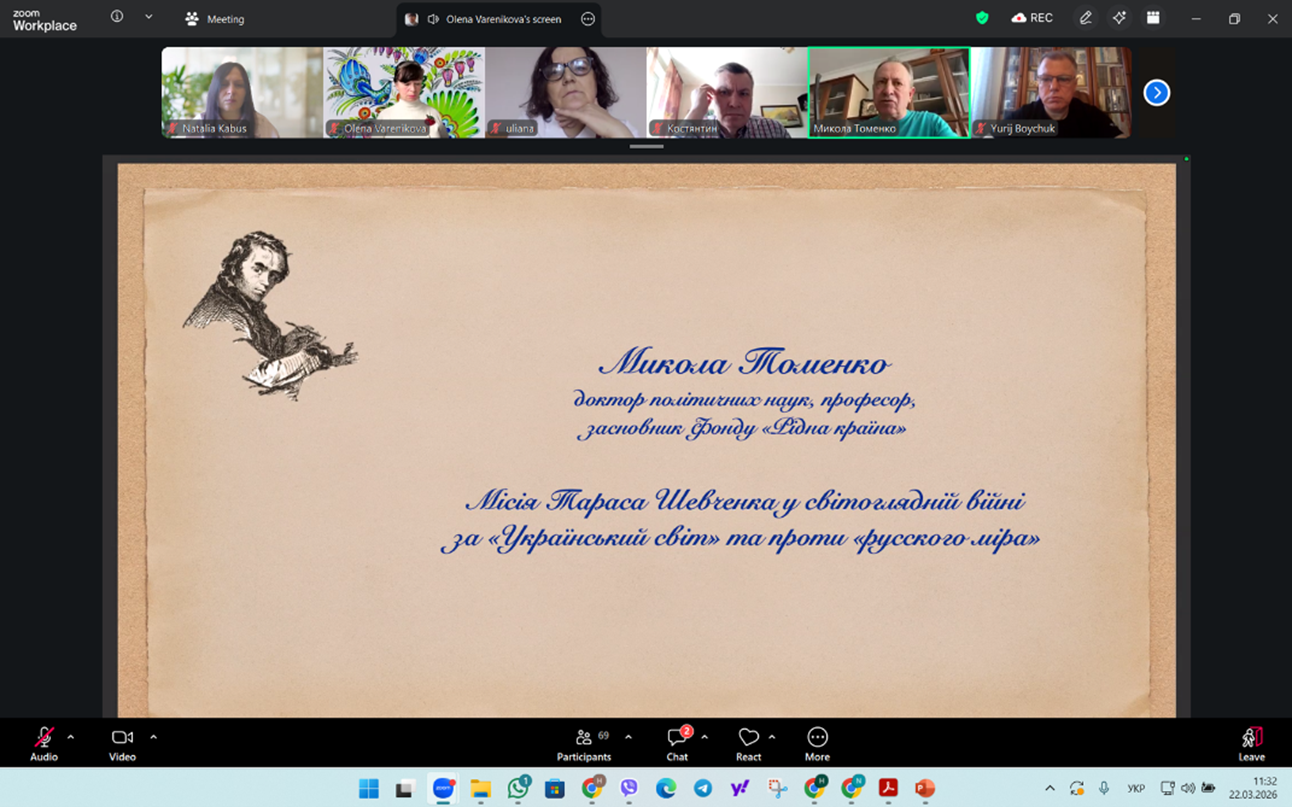Open the annotate pencil tool
Viewport: 1292px width, 807px height.
1085,18
